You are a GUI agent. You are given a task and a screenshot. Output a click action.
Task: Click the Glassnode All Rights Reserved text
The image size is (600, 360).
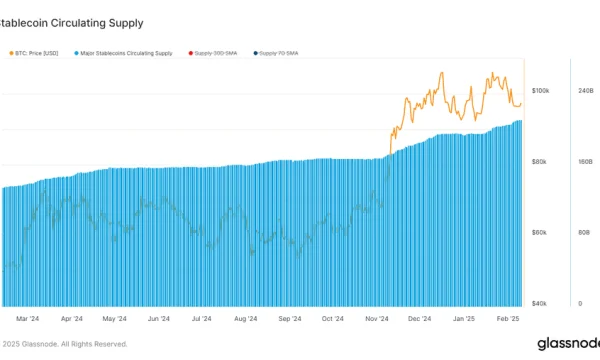click(x=64, y=344)
